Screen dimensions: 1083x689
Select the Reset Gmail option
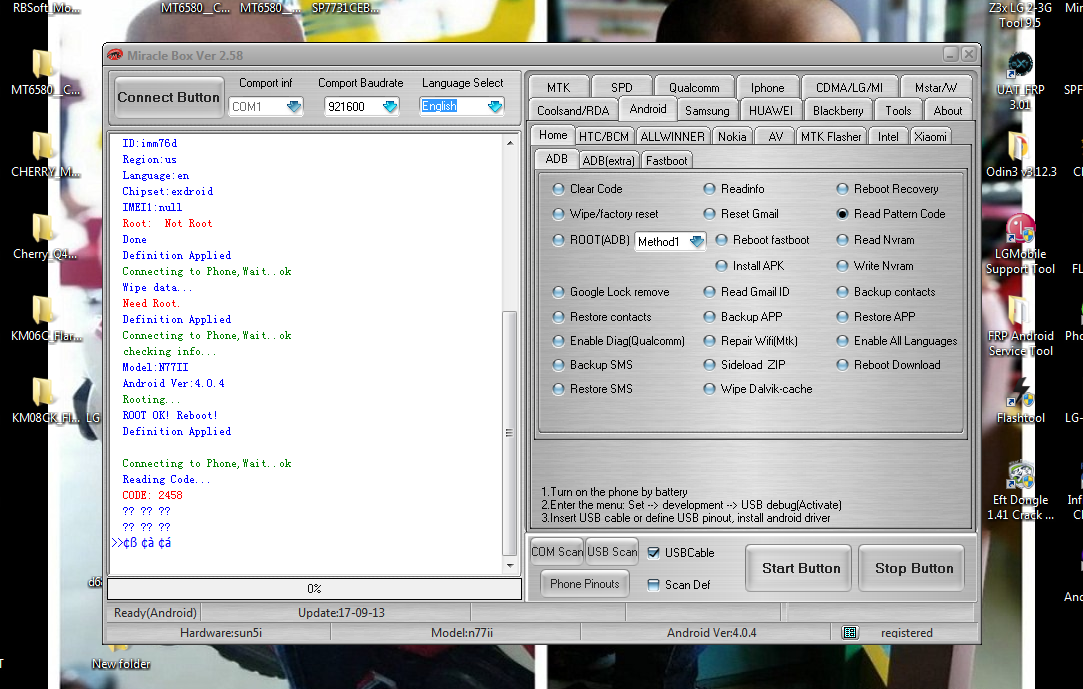pyautogui.click(x=709, y=214)
